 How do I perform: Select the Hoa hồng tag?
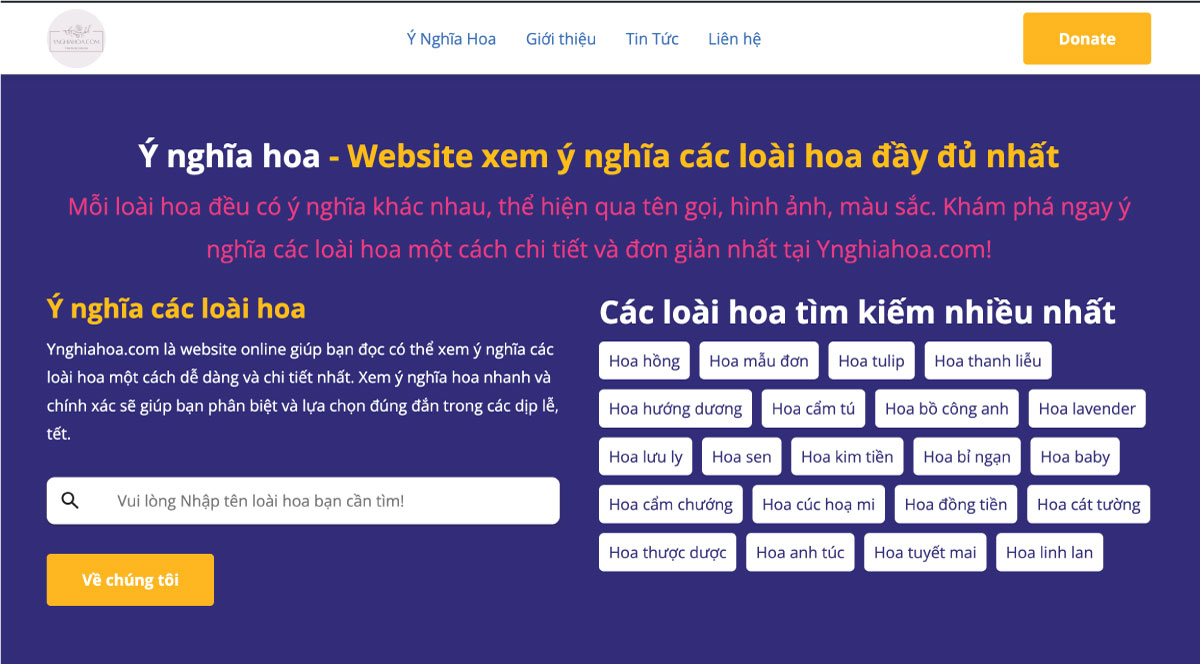tap(644, 361)
